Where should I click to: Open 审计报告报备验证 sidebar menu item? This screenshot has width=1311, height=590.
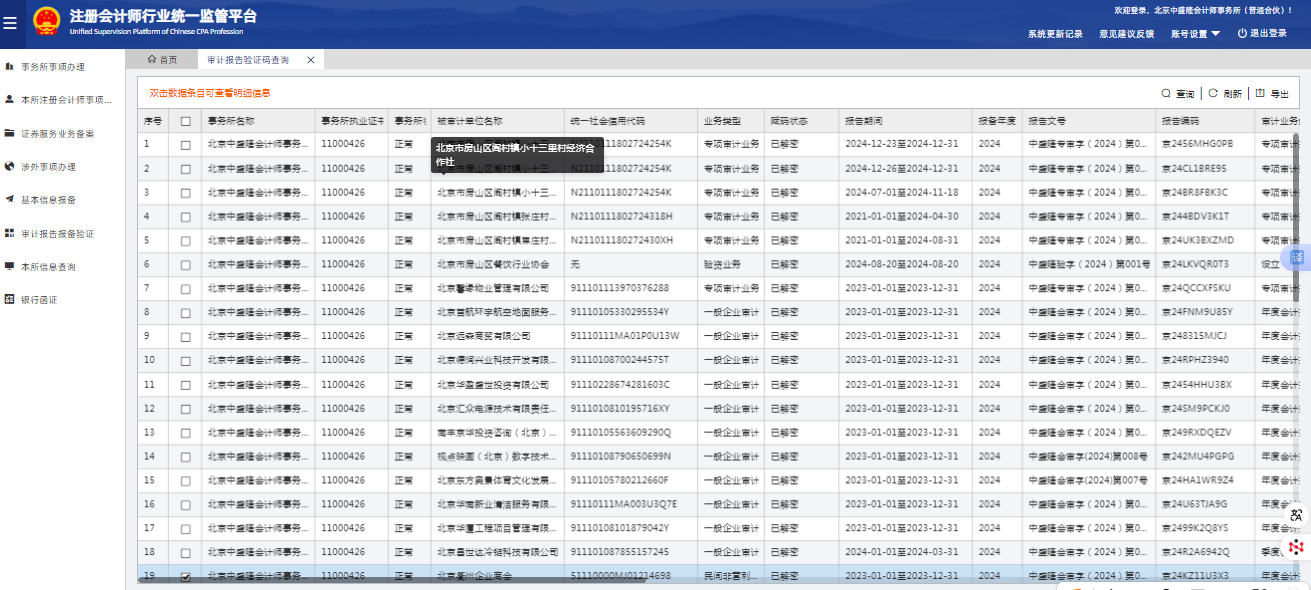[x=57, y=234]
